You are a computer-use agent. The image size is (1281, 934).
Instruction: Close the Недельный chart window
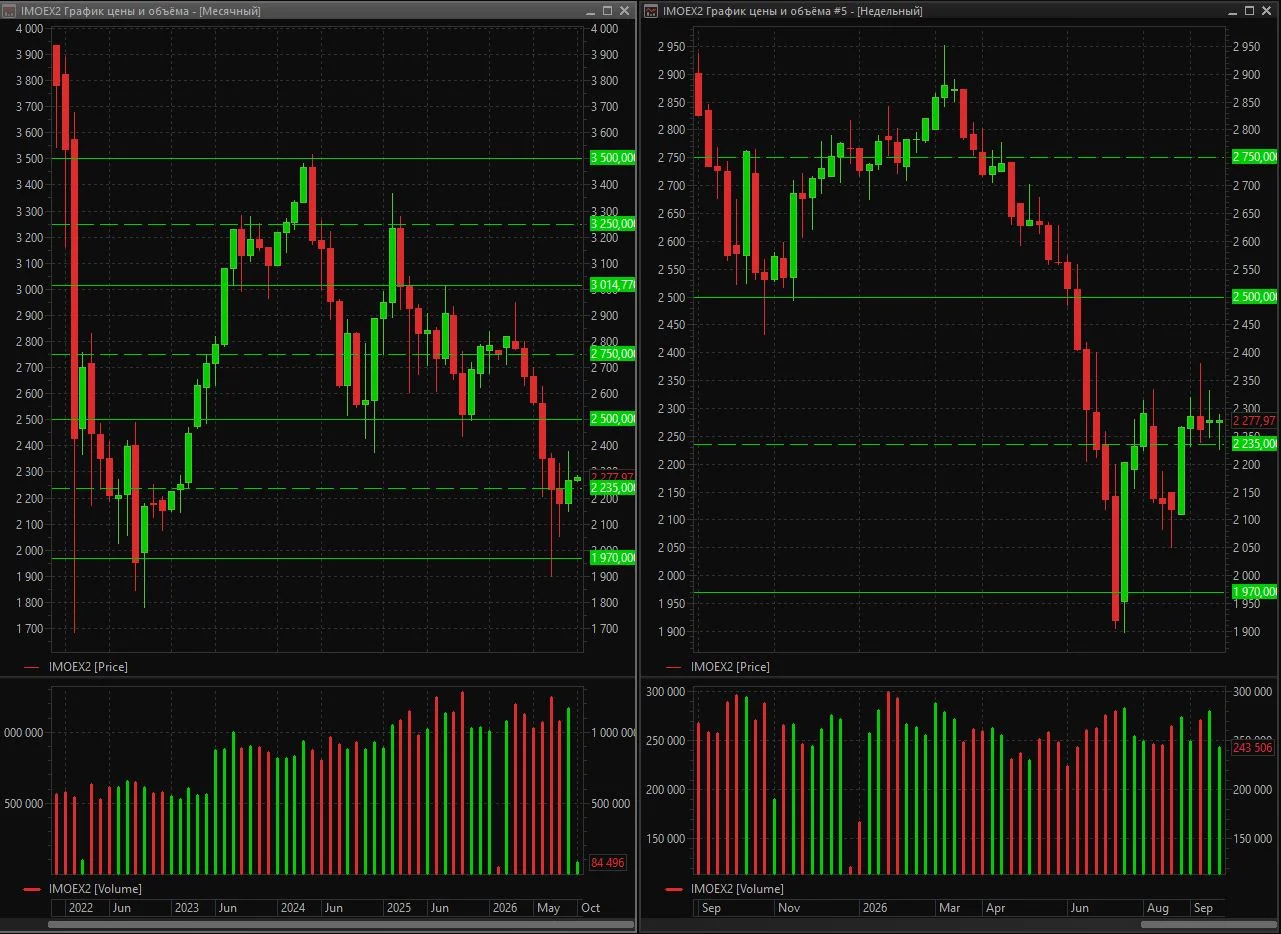click(x=1267, y=10)
